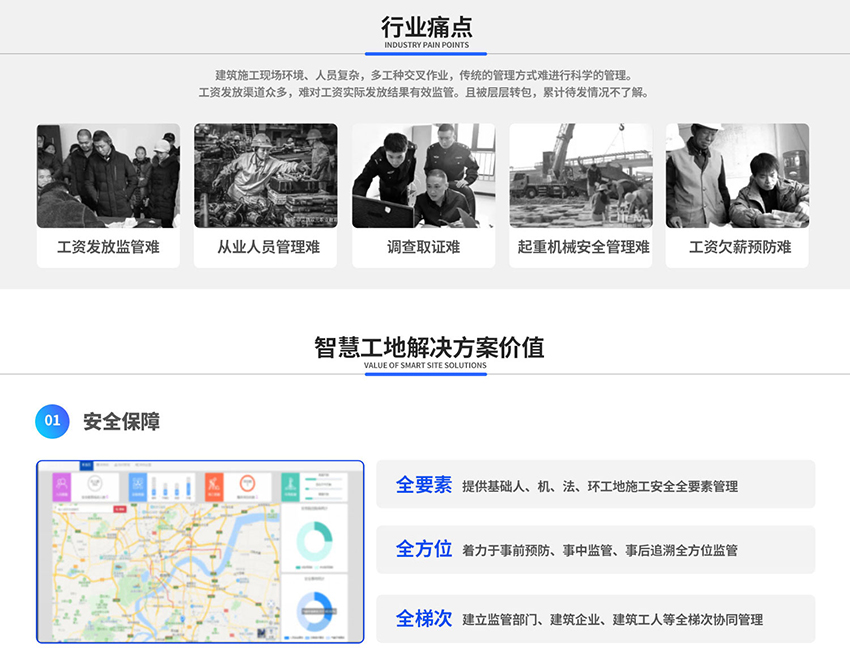The height and width of the screenshot is (668, 850).
Task: Click the 安全保障 section title
Action: 121,421
